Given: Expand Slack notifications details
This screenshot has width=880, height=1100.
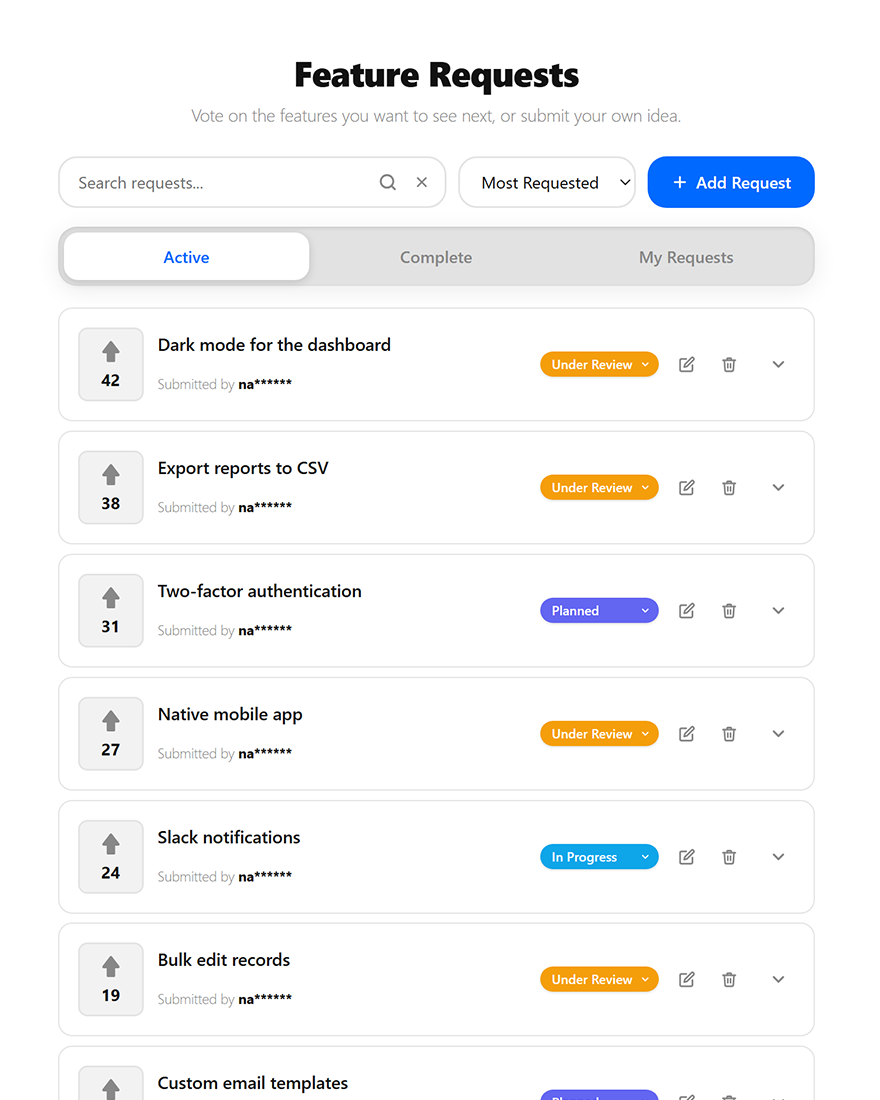Looking at the screenshot, I should (778, 857).
